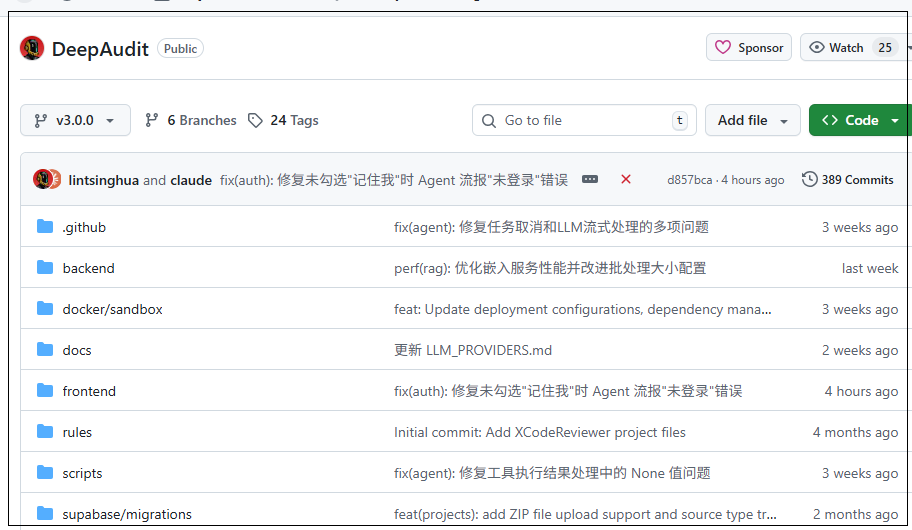912x530 pixels.
Task: Expand the Add file dropdown
Action: point(753,120)
